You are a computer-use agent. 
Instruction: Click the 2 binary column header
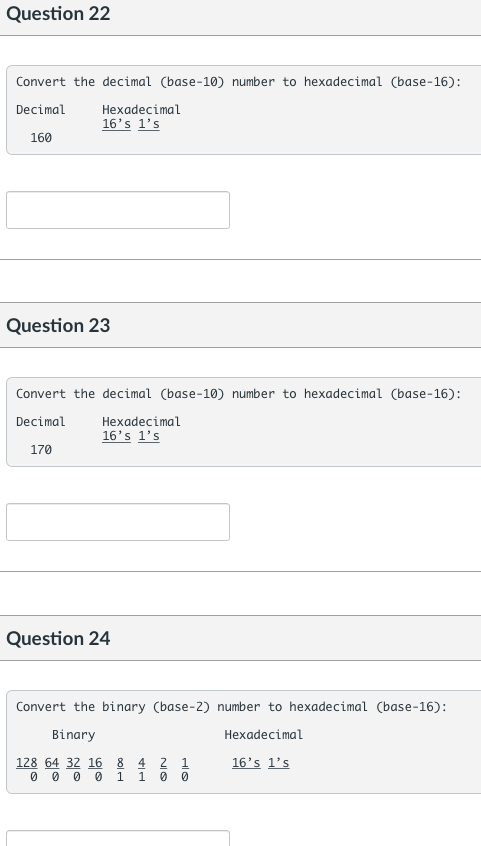click(163, 763)
